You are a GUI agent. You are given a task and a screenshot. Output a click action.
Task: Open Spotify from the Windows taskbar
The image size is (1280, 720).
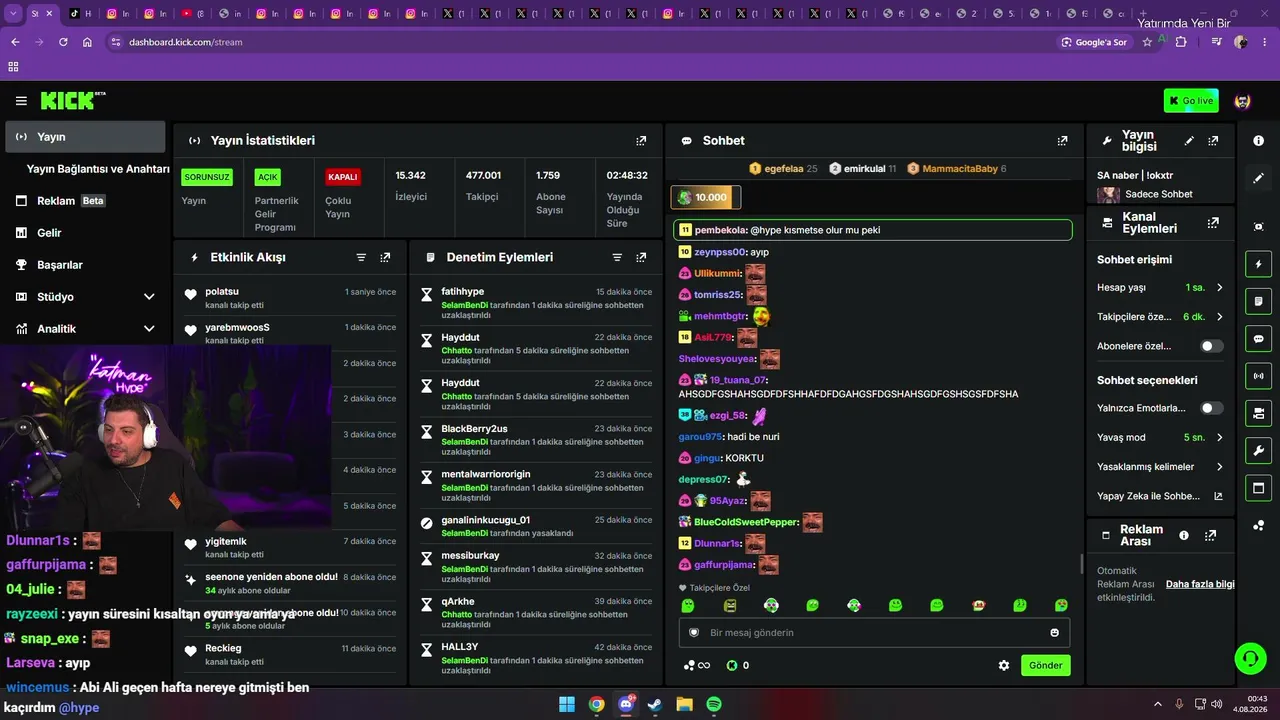pos(714,704)
